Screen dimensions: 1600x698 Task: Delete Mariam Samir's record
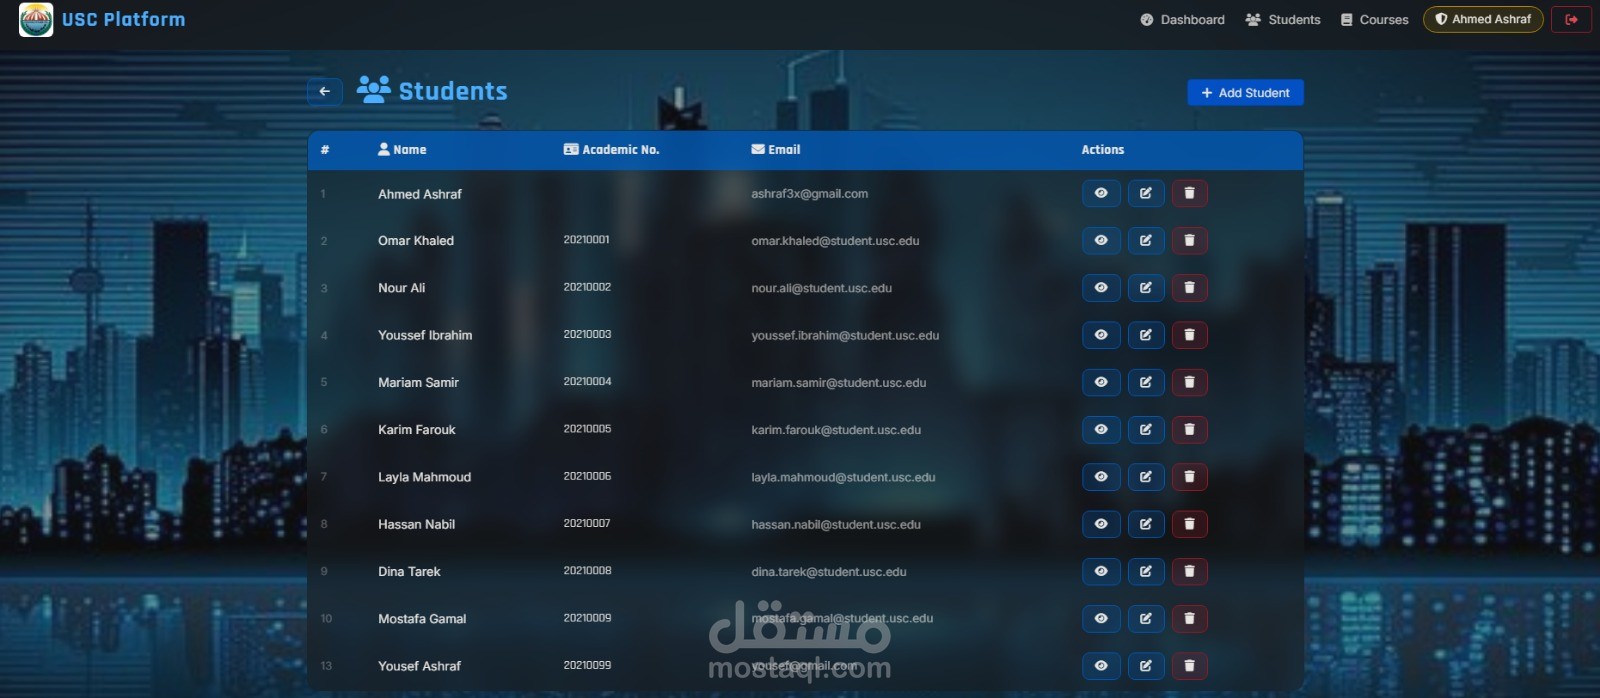pyautogui.click(x=1189, y=382)
